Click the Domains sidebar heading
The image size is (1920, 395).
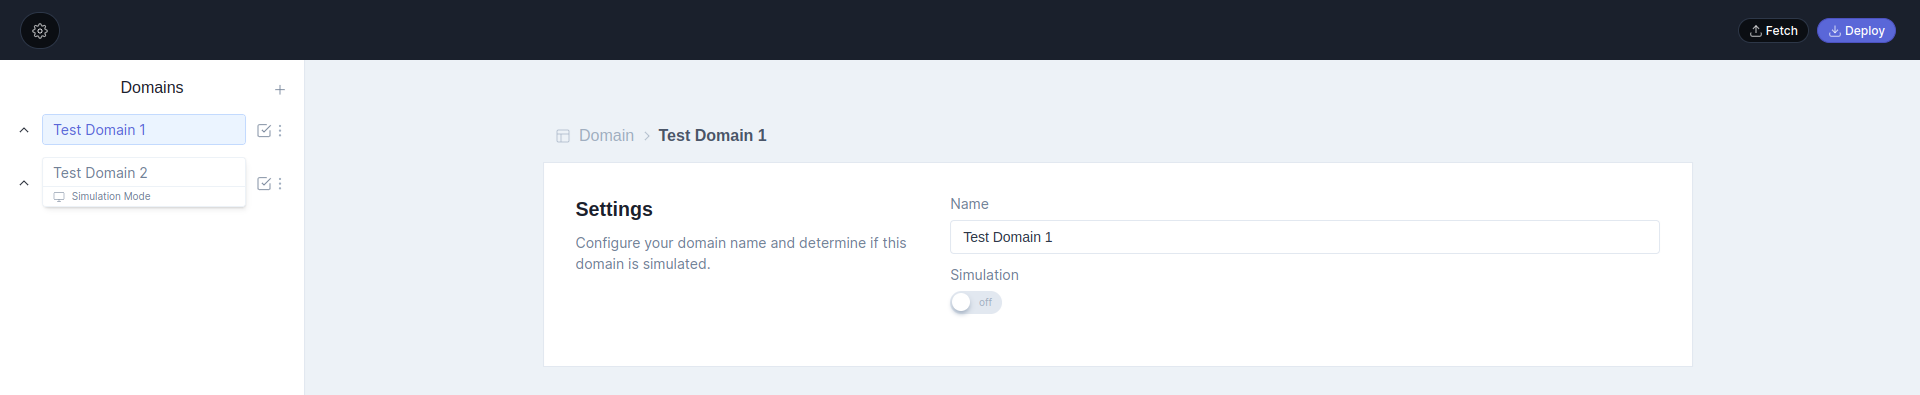pyautogui.click(x=152, y=88)
